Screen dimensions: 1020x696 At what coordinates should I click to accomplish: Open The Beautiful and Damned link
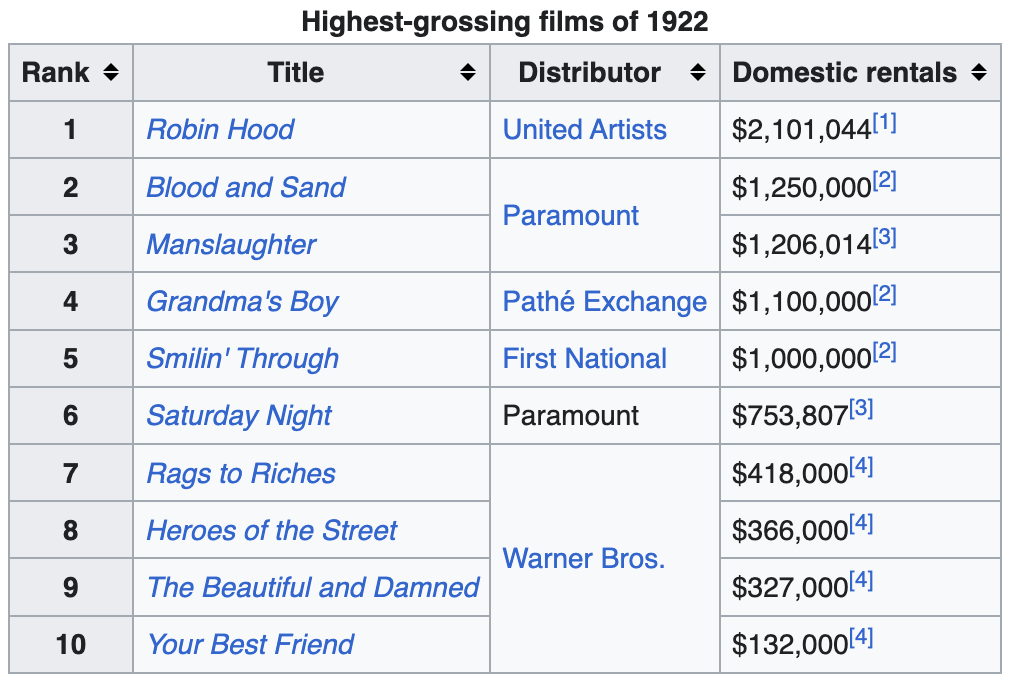coord(313,587)
